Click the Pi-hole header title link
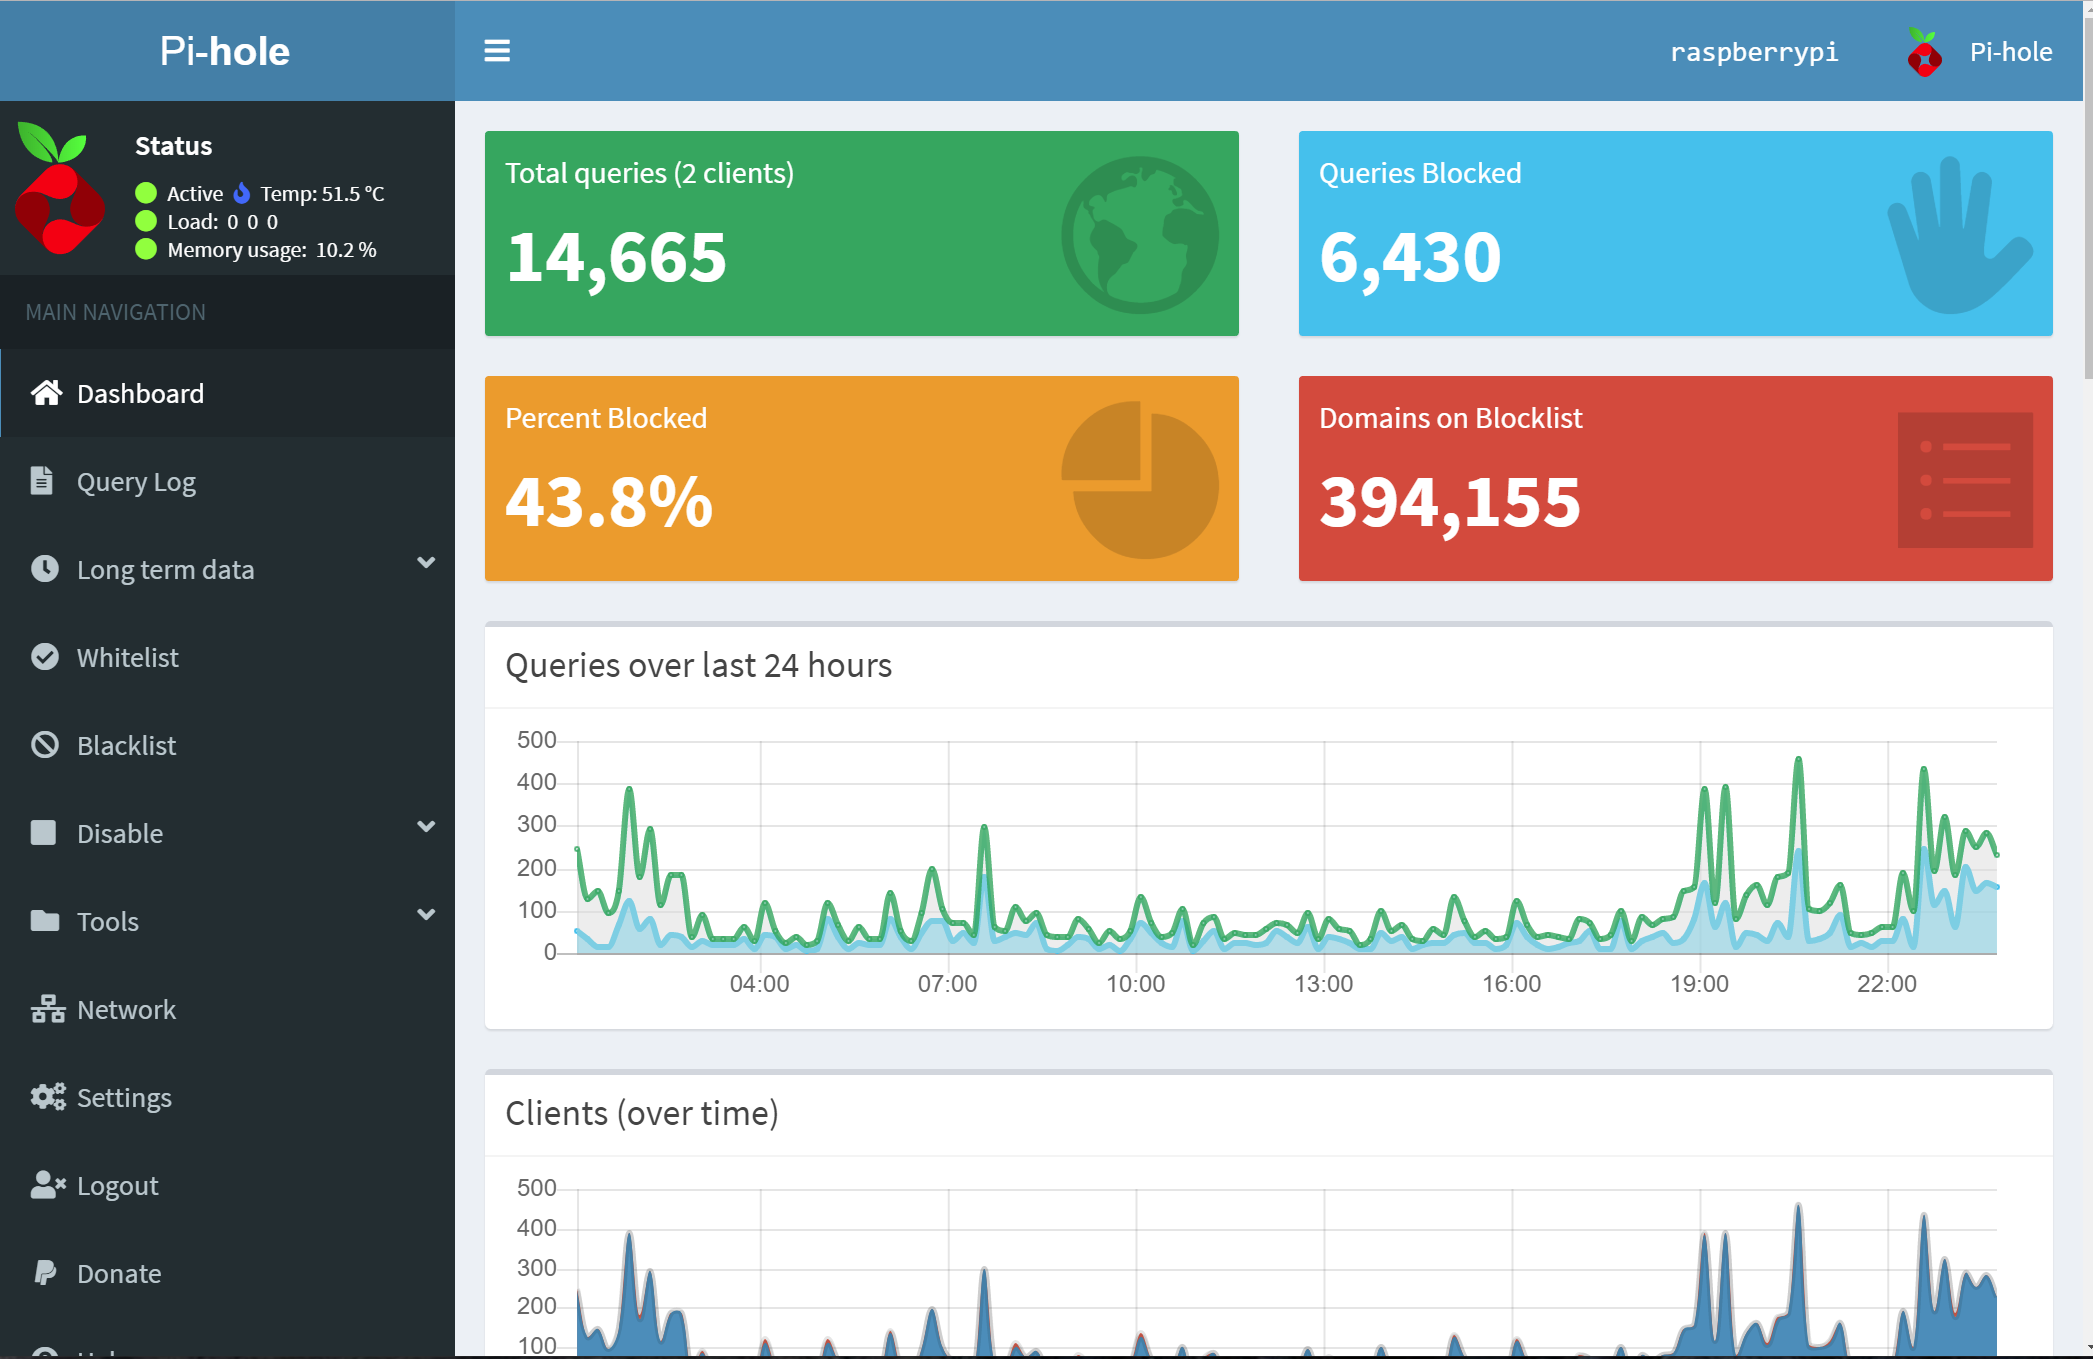2093x1359 pixels. [x=225, y=51]
